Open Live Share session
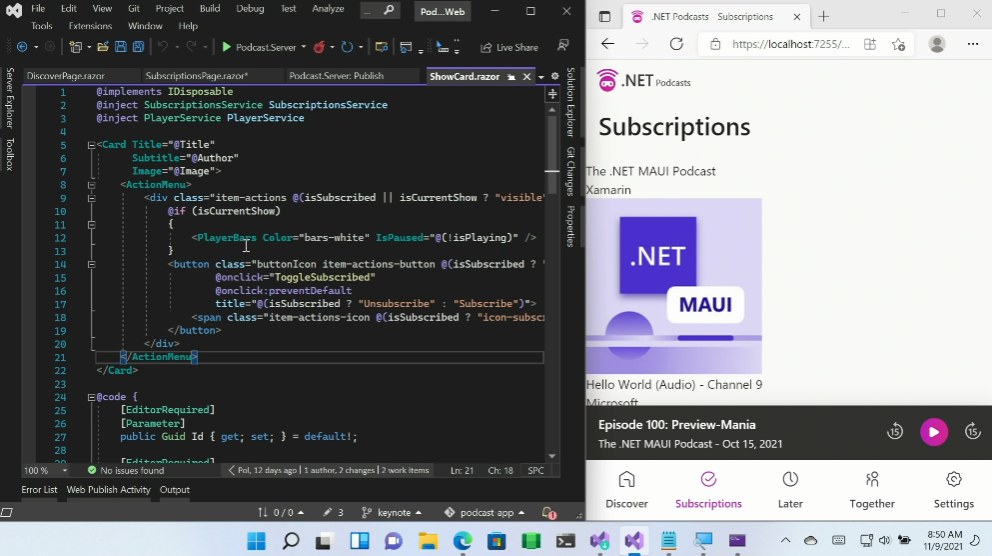The image size is (992, 556). pos(509,47)
